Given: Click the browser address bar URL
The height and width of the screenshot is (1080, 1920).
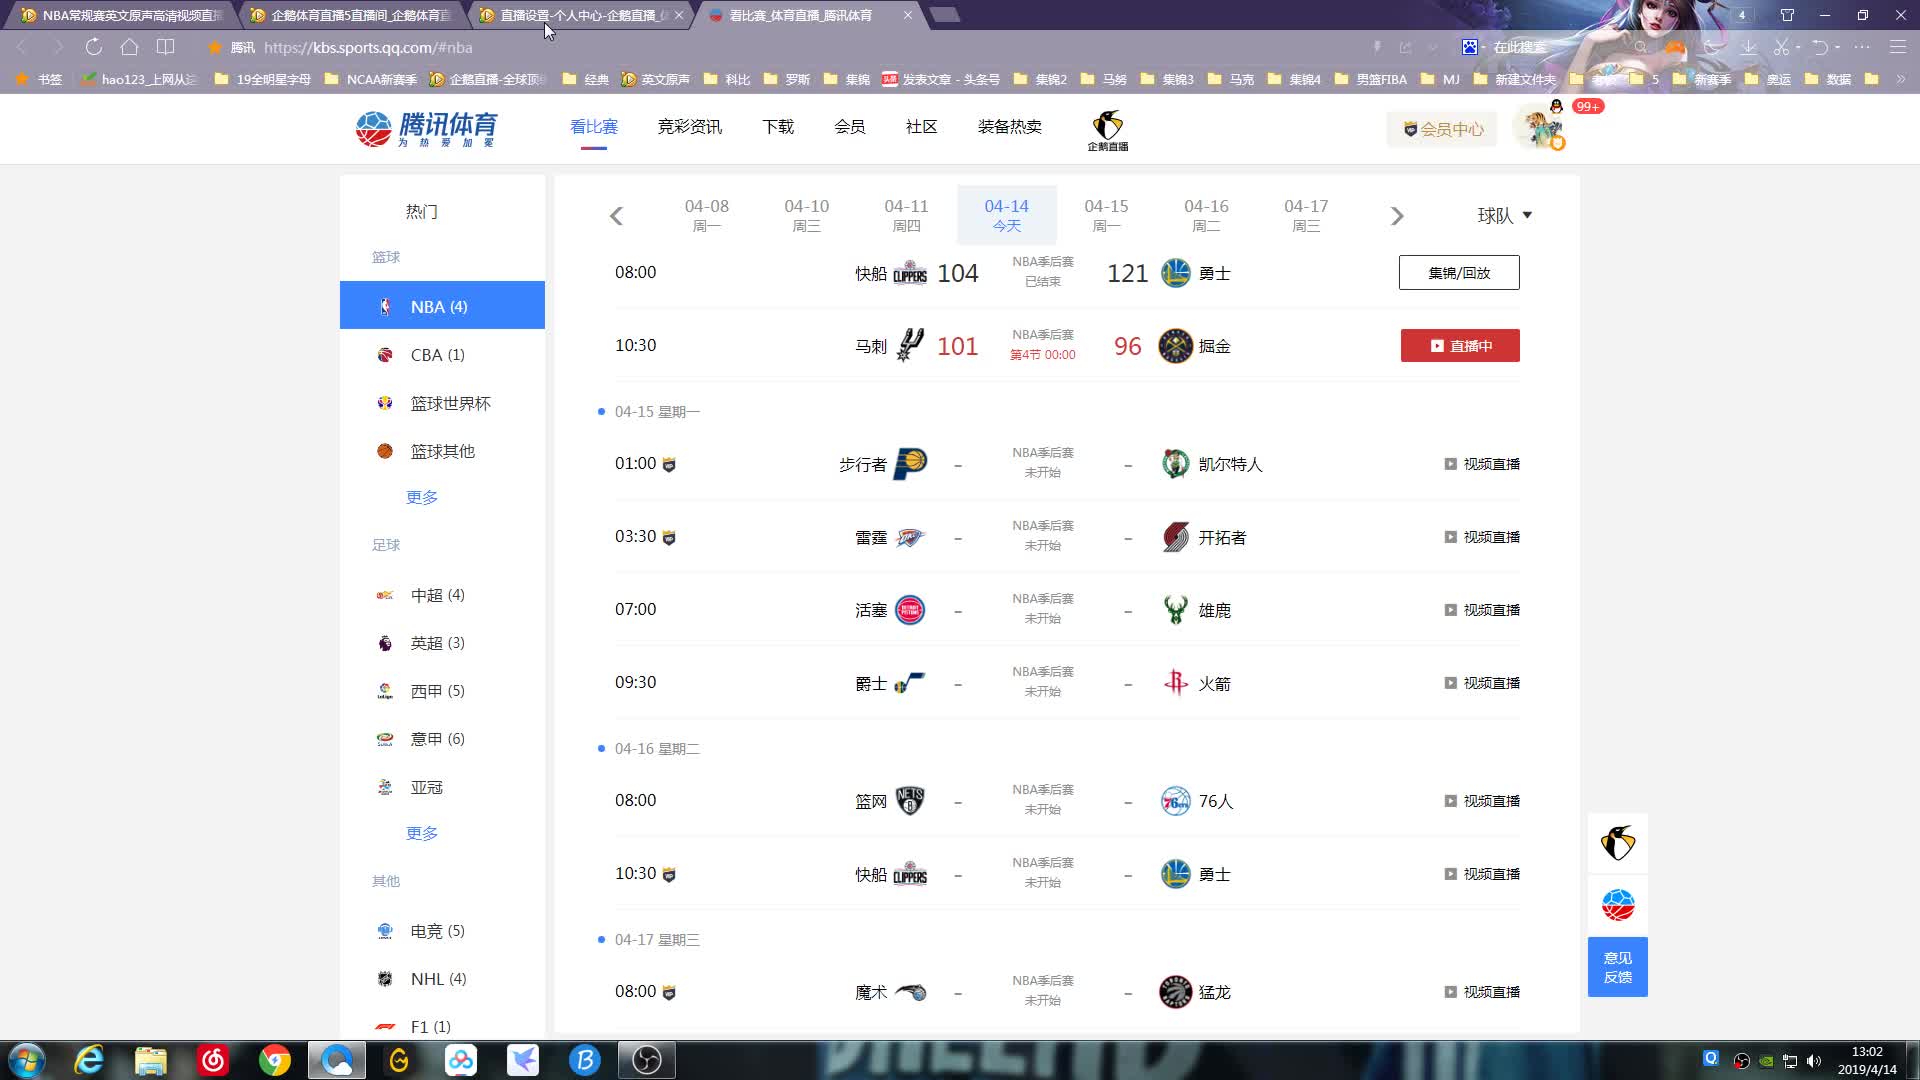Looking at the screenshot, I should tap(368, 47).
